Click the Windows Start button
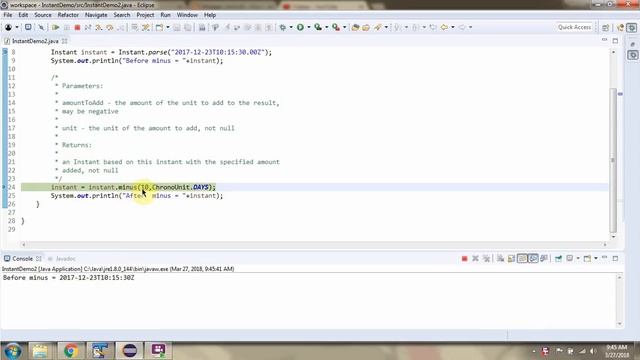 click(x=13, y=351)
